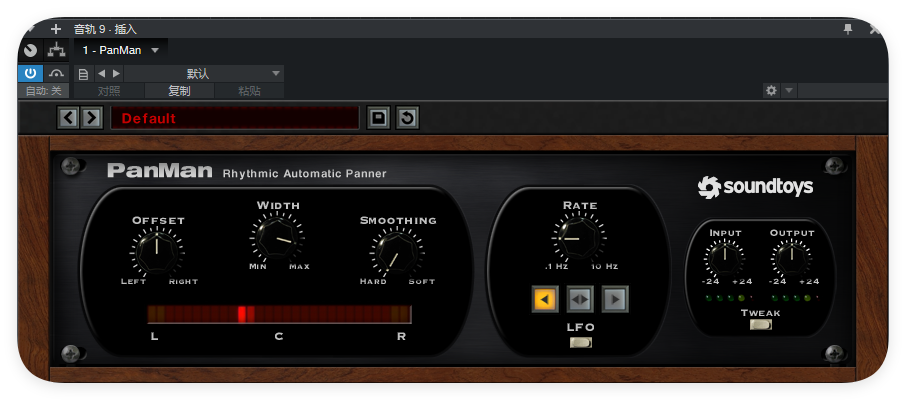Select previous PanMan preset arrow

tap(69, 118)
